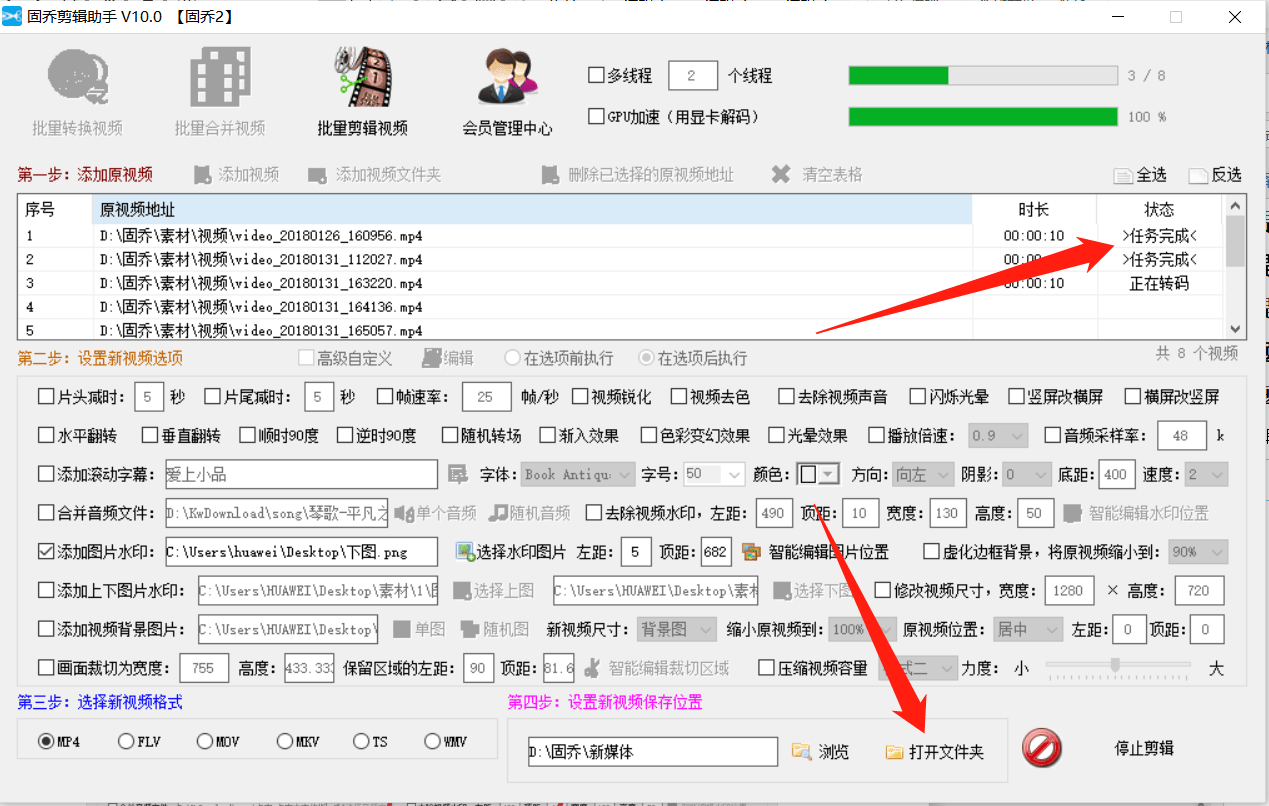Open 智能编辑图片位置 tool

tap(752, 552)
